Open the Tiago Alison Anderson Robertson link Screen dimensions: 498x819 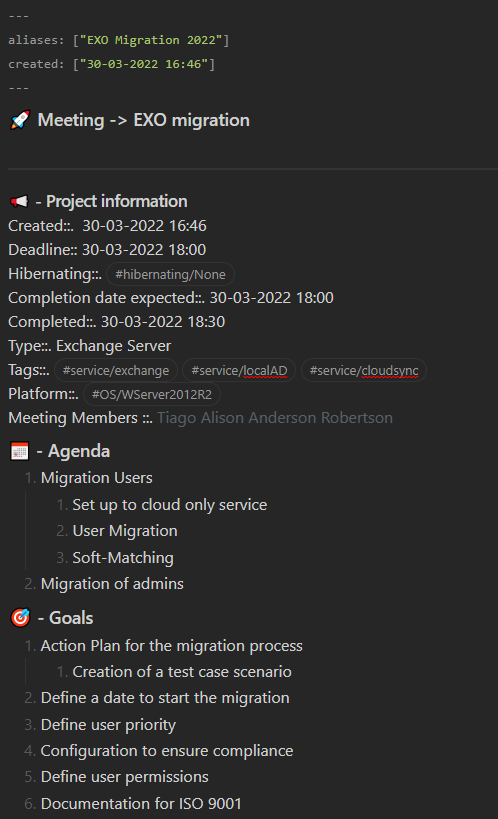pos(275,418)
